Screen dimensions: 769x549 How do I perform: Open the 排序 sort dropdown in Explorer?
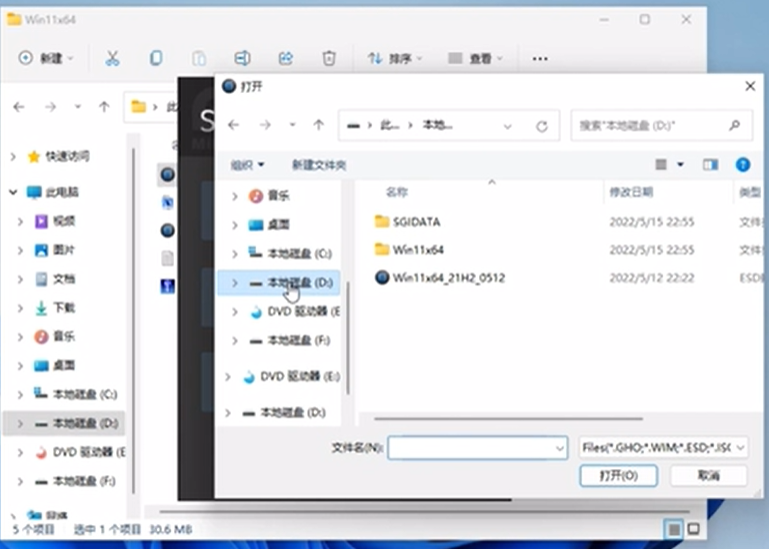(x=395, y=59)
